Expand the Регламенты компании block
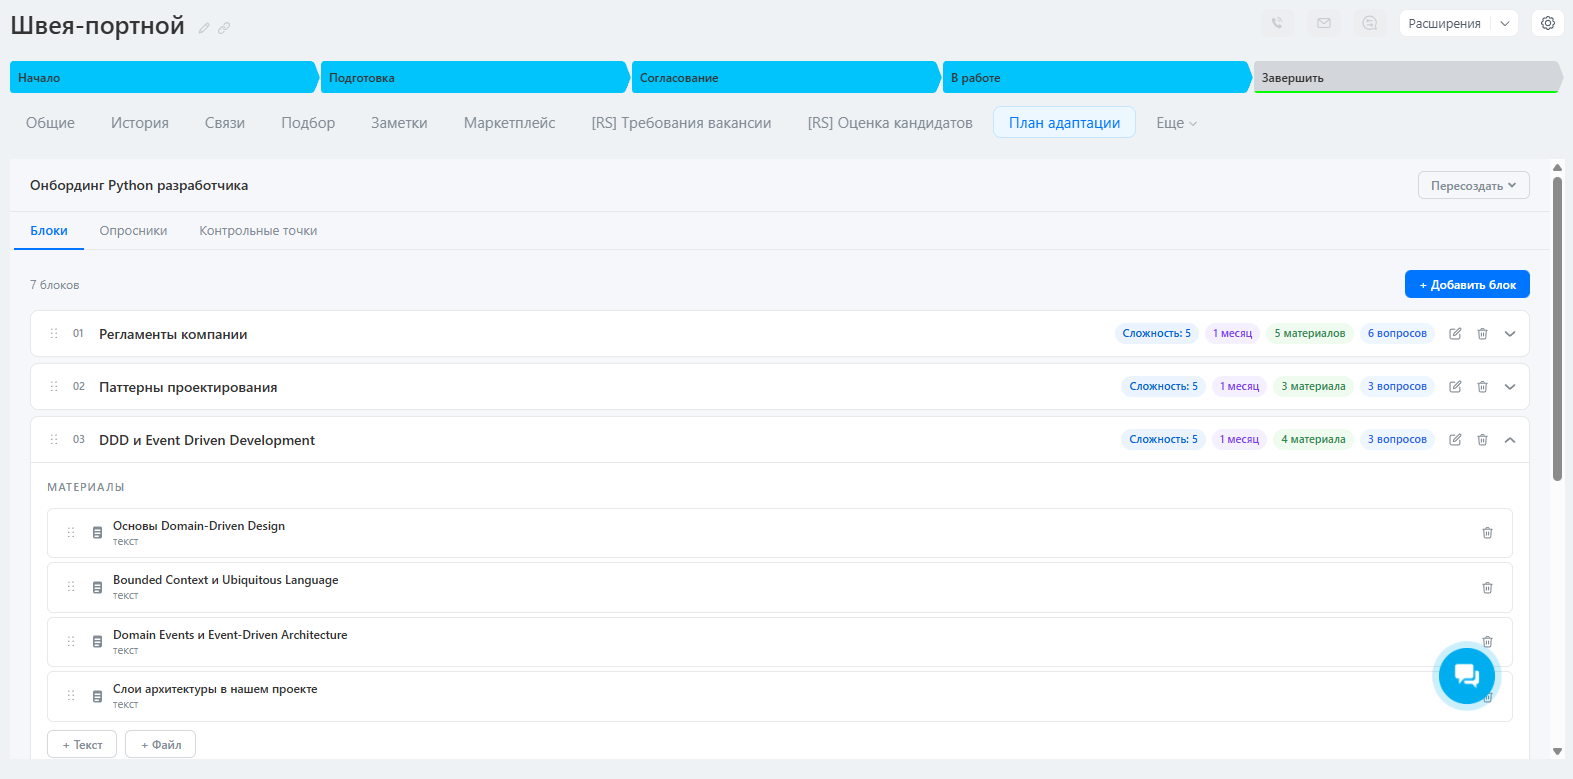This screenshot has height=779, width=1573. 1510,334
